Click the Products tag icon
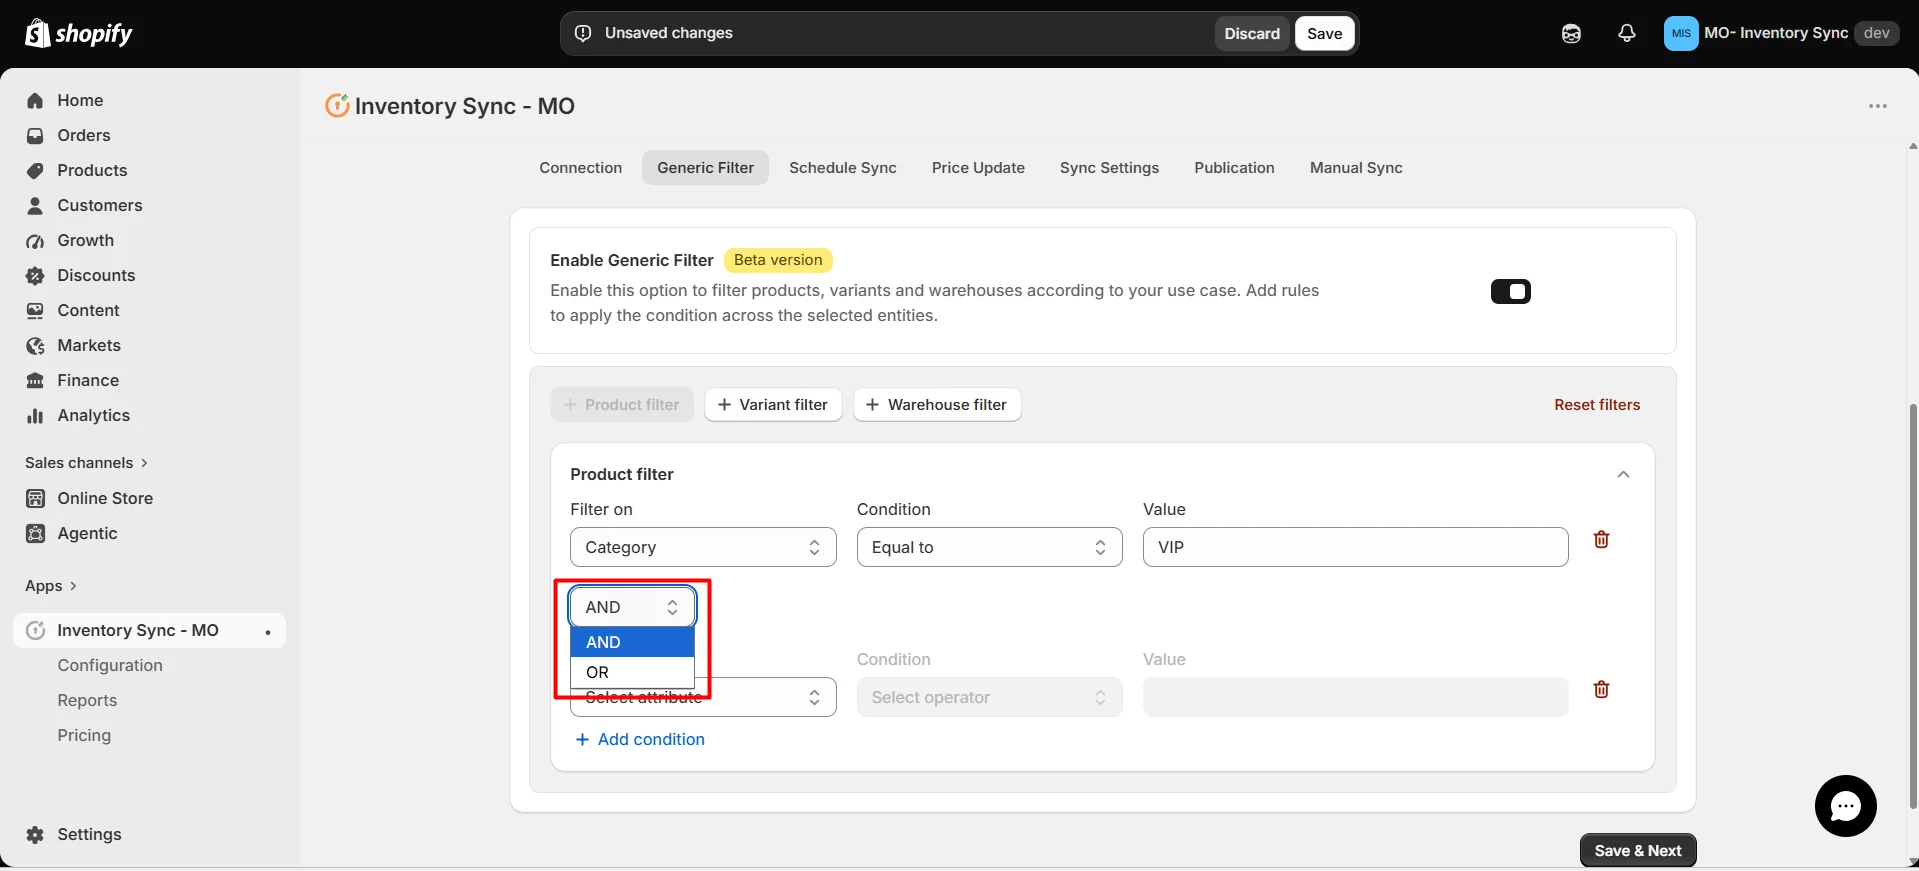This screenshot has height=871, width=1919. point(35,170)
